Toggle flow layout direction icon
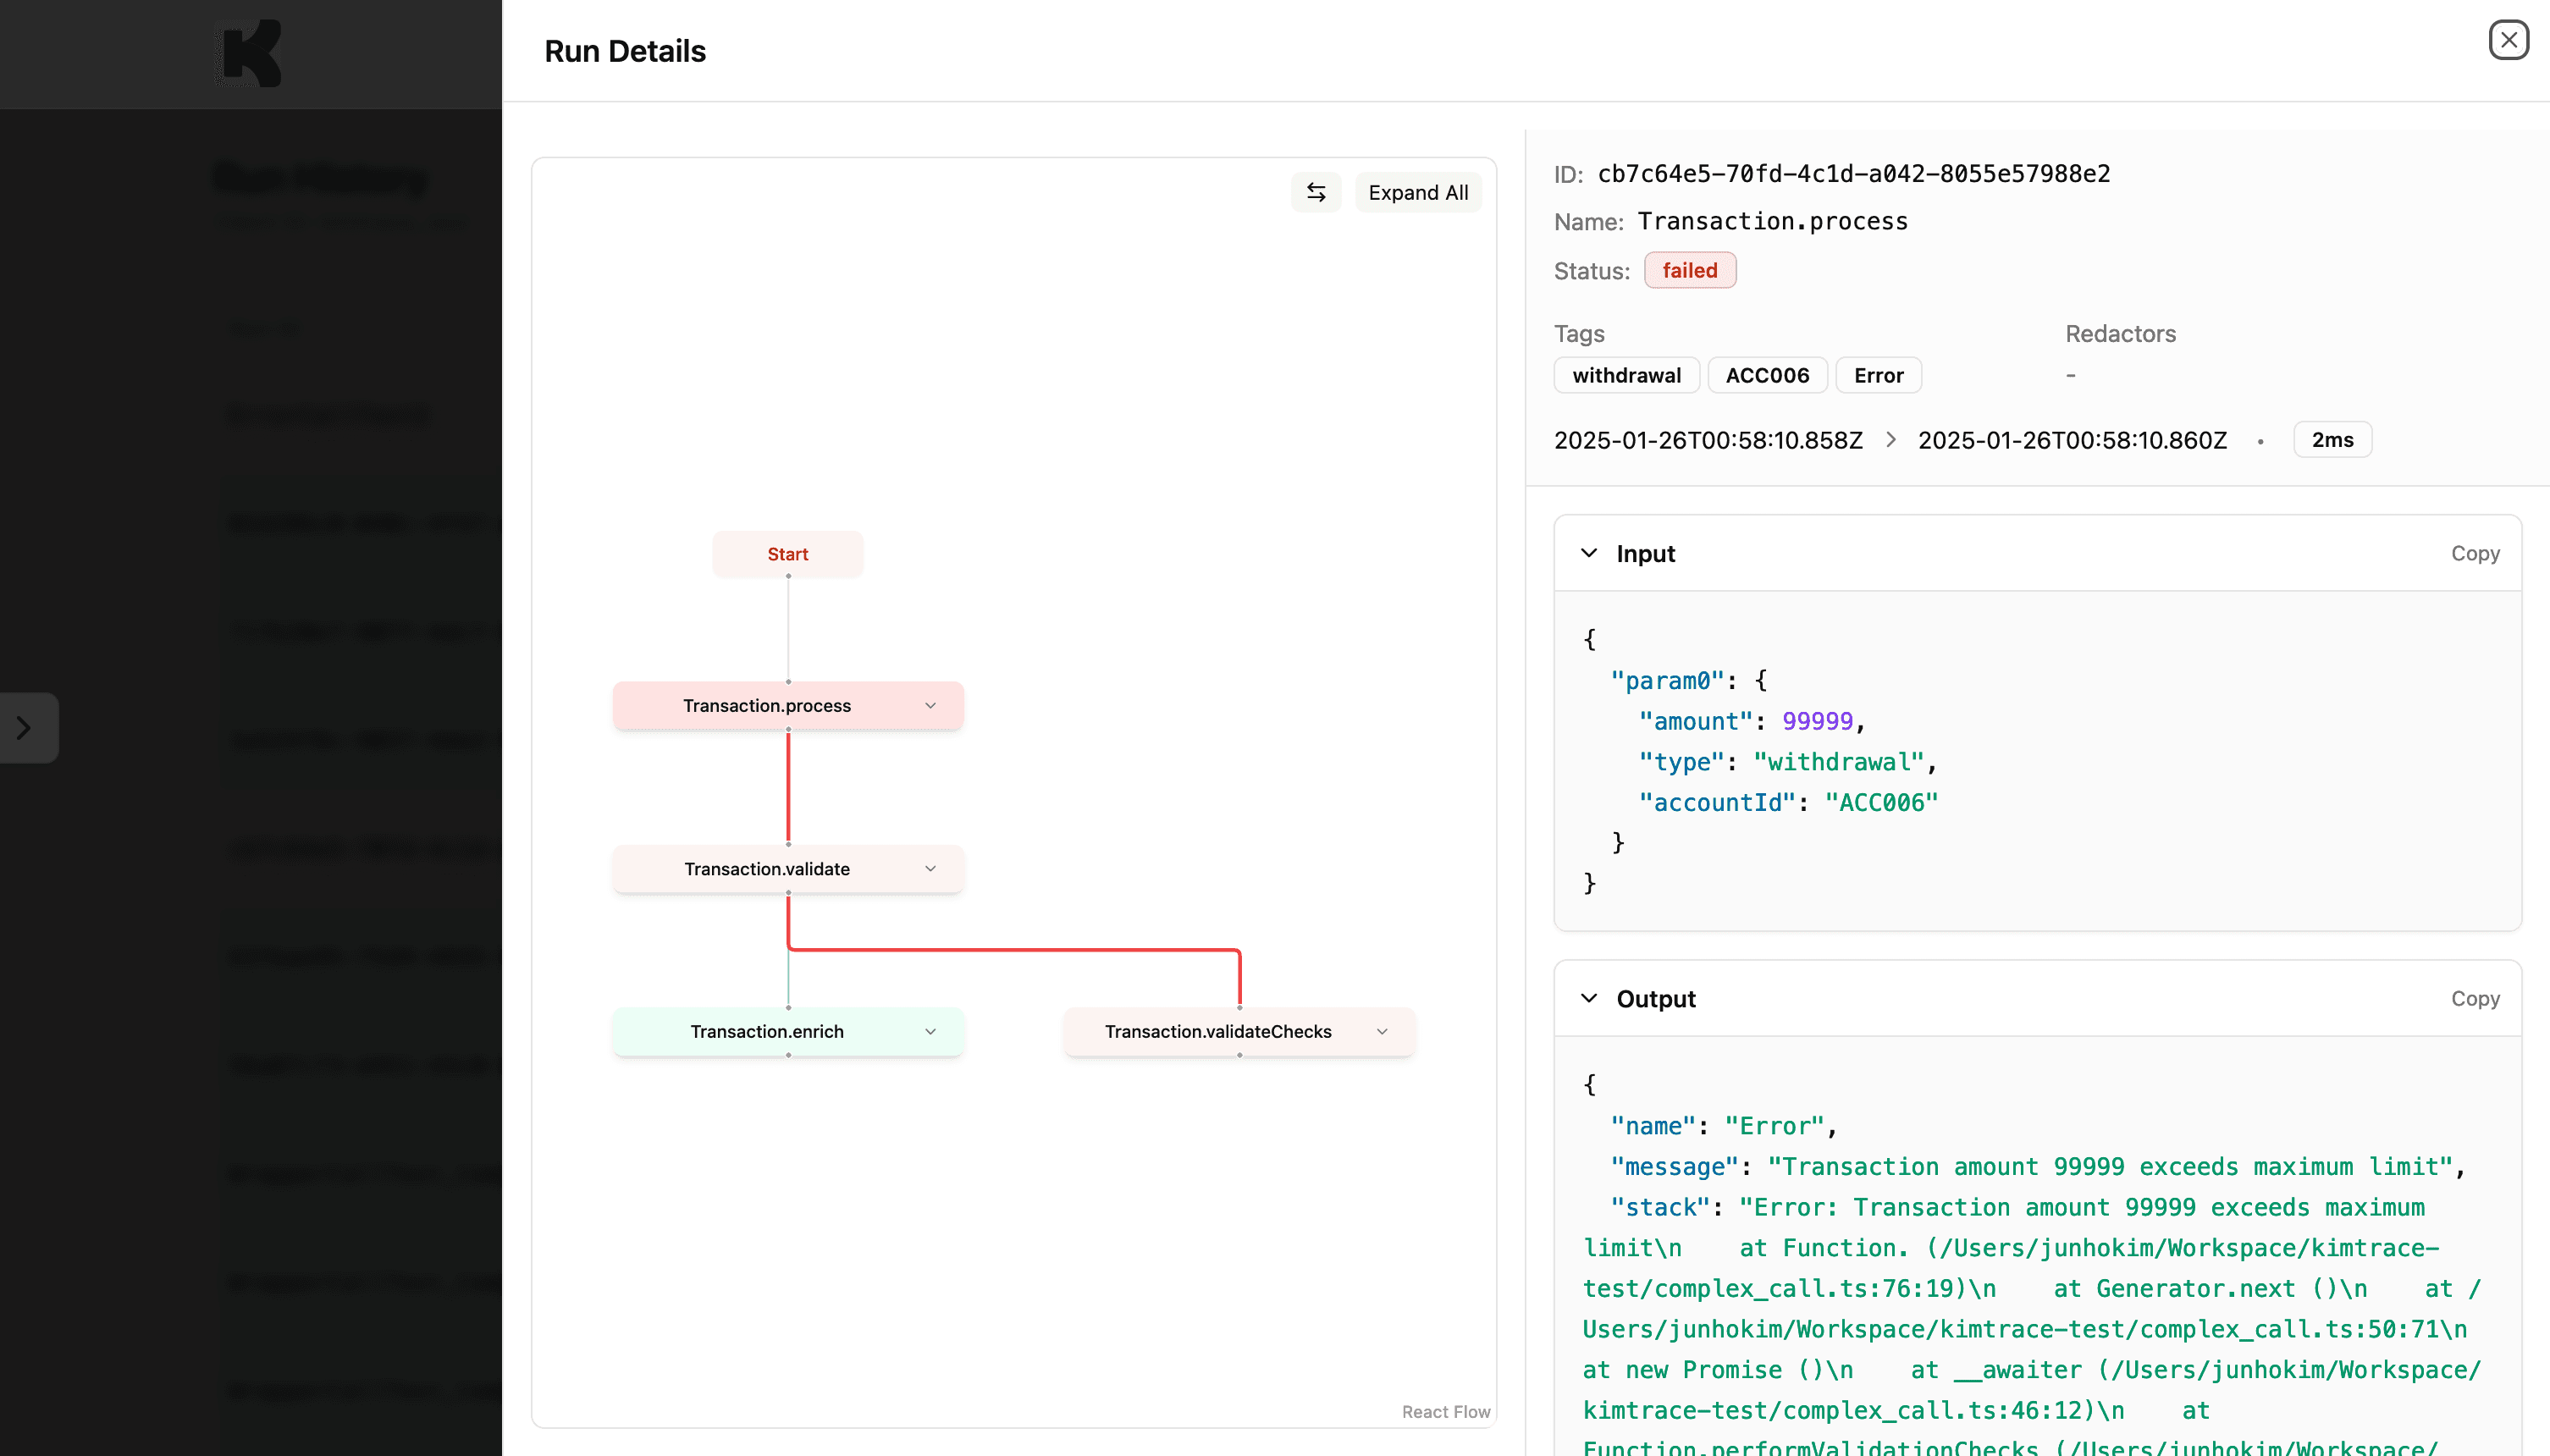This screenshot has width=2550, height=1456. coord(1316,192)
